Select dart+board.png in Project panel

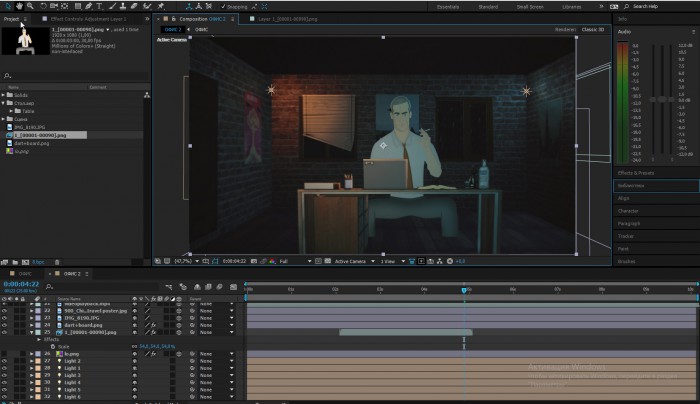(31, 143)
